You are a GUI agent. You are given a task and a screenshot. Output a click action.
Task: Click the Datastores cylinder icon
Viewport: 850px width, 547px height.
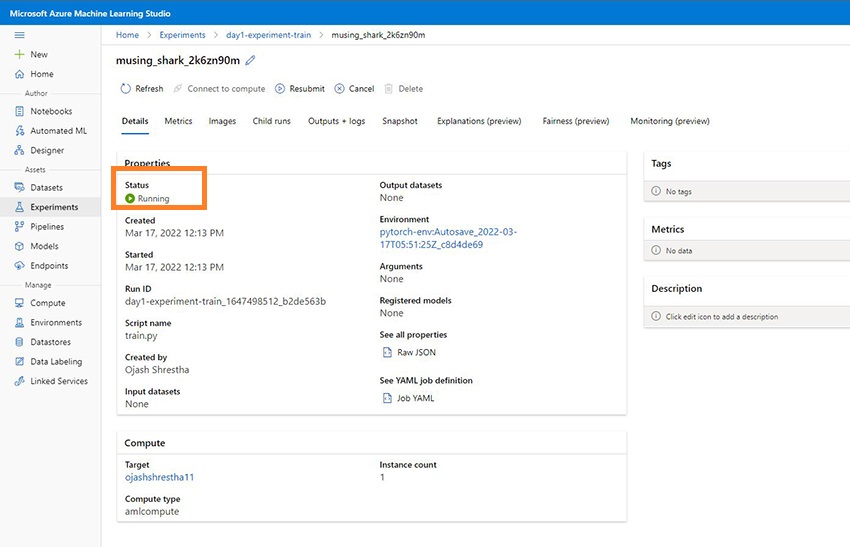(20, 342)
